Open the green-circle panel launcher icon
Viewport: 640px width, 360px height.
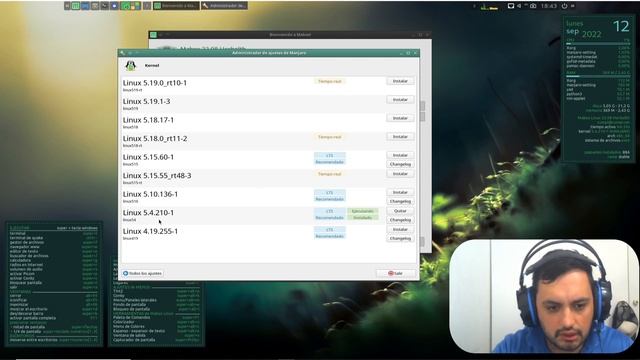pos(126,6)
